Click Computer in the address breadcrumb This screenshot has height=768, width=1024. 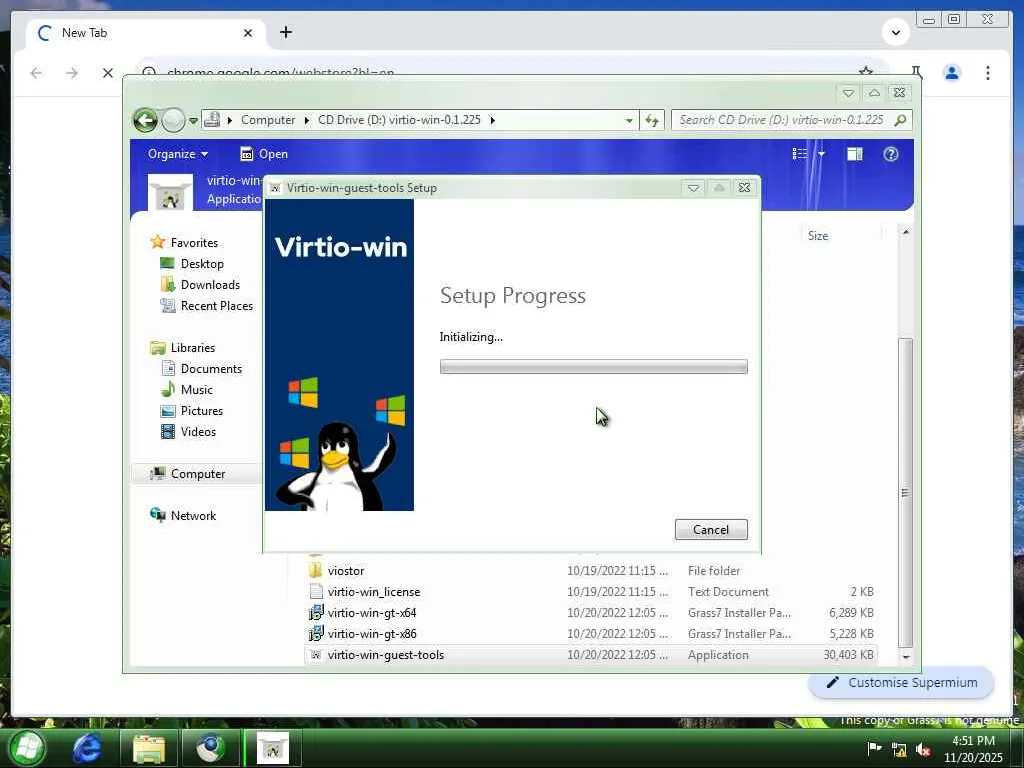point(268,120)
